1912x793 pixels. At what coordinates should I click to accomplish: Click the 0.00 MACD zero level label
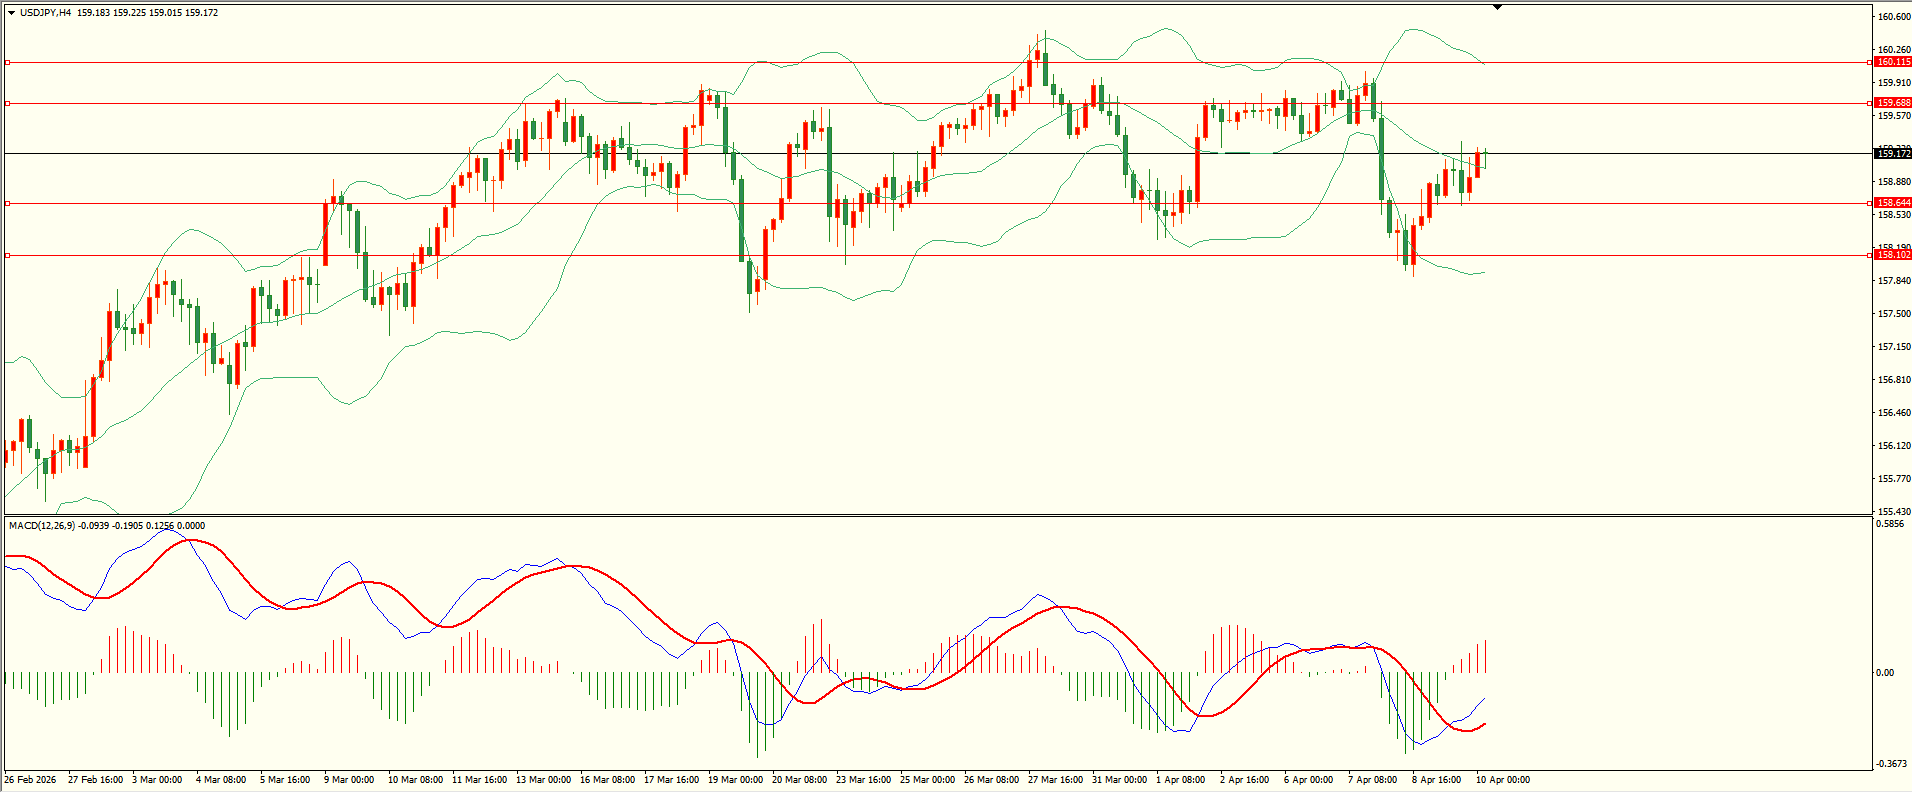coord(1885,672)
